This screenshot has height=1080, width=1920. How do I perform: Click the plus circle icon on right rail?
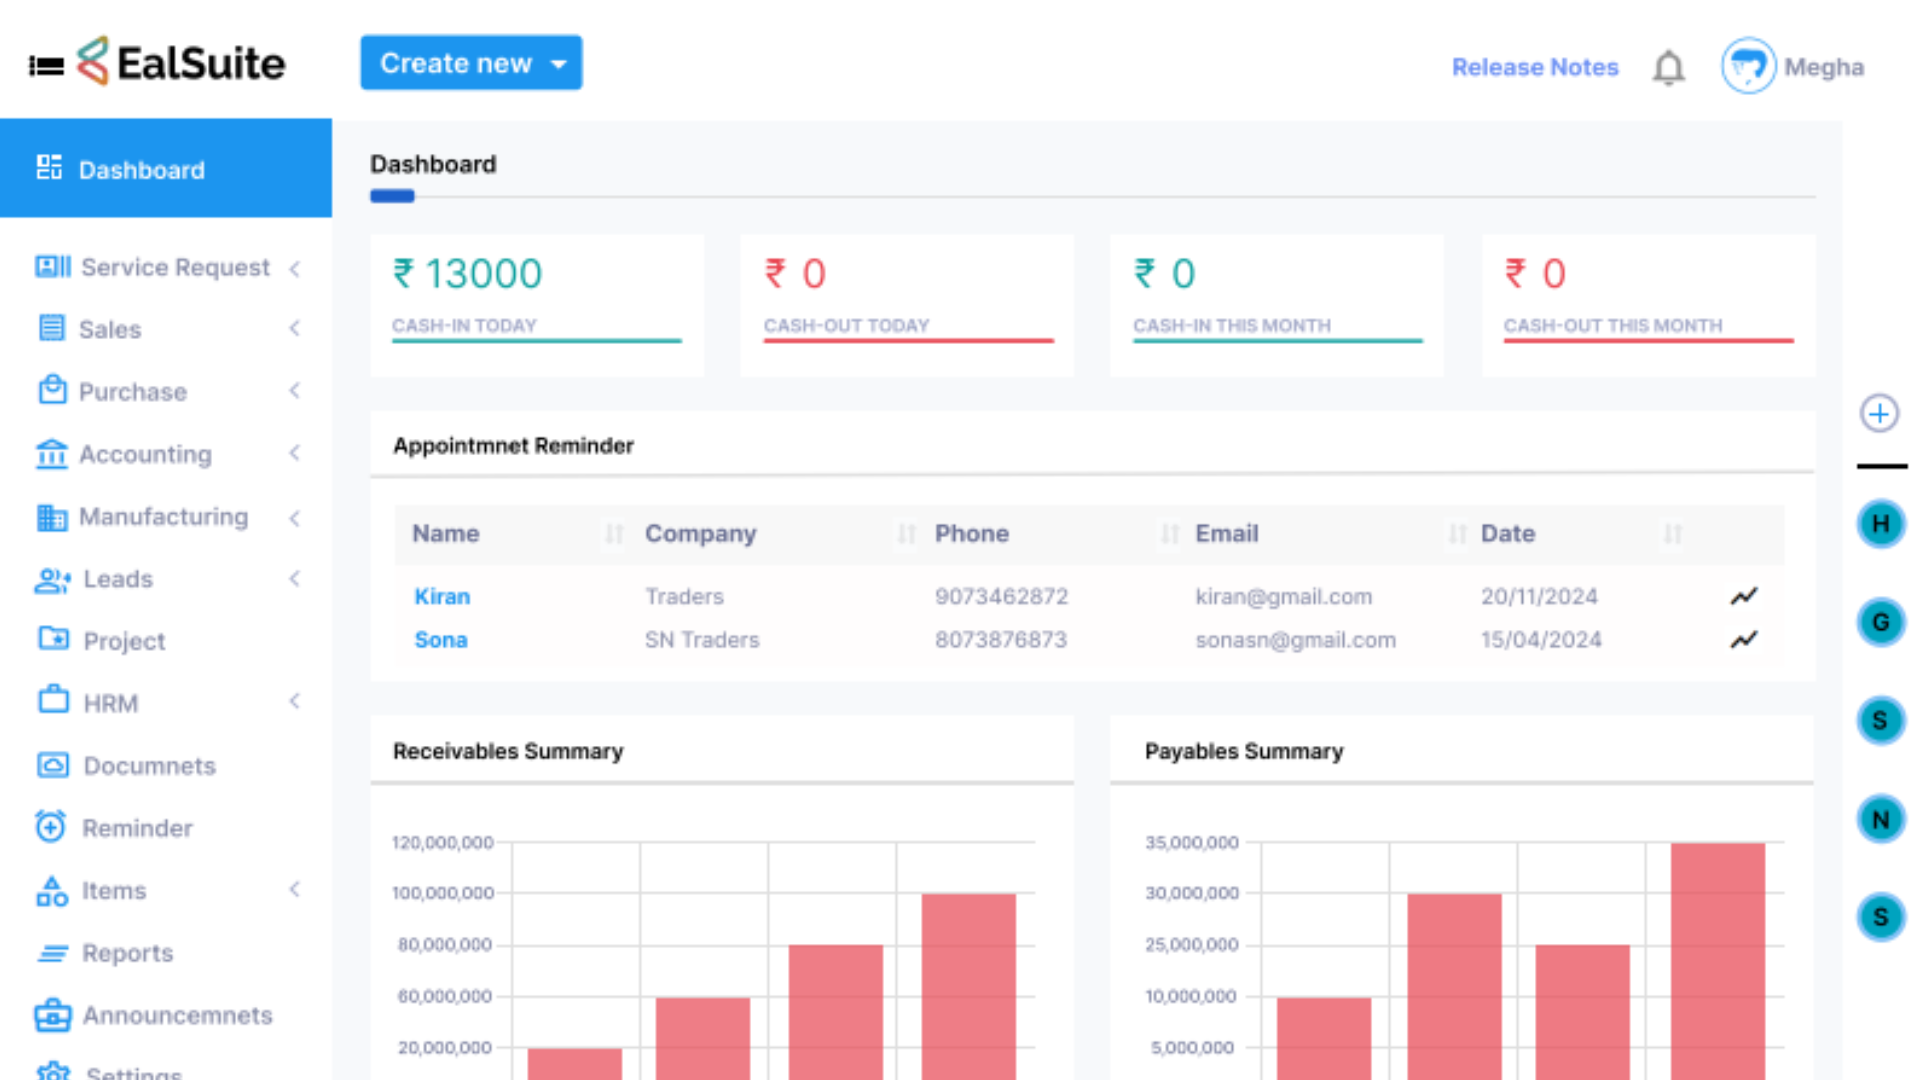pyautogui.click(x=1880, y=413)
